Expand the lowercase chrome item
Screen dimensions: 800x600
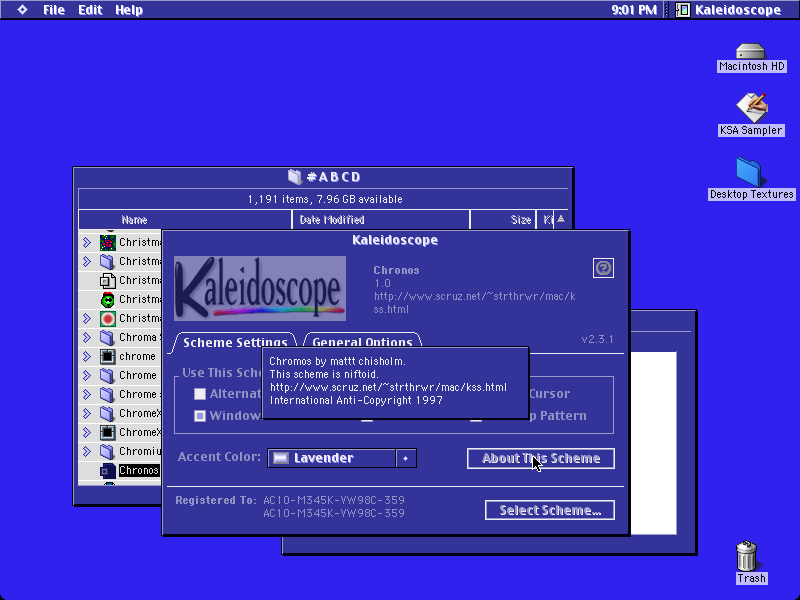point(87,357)
